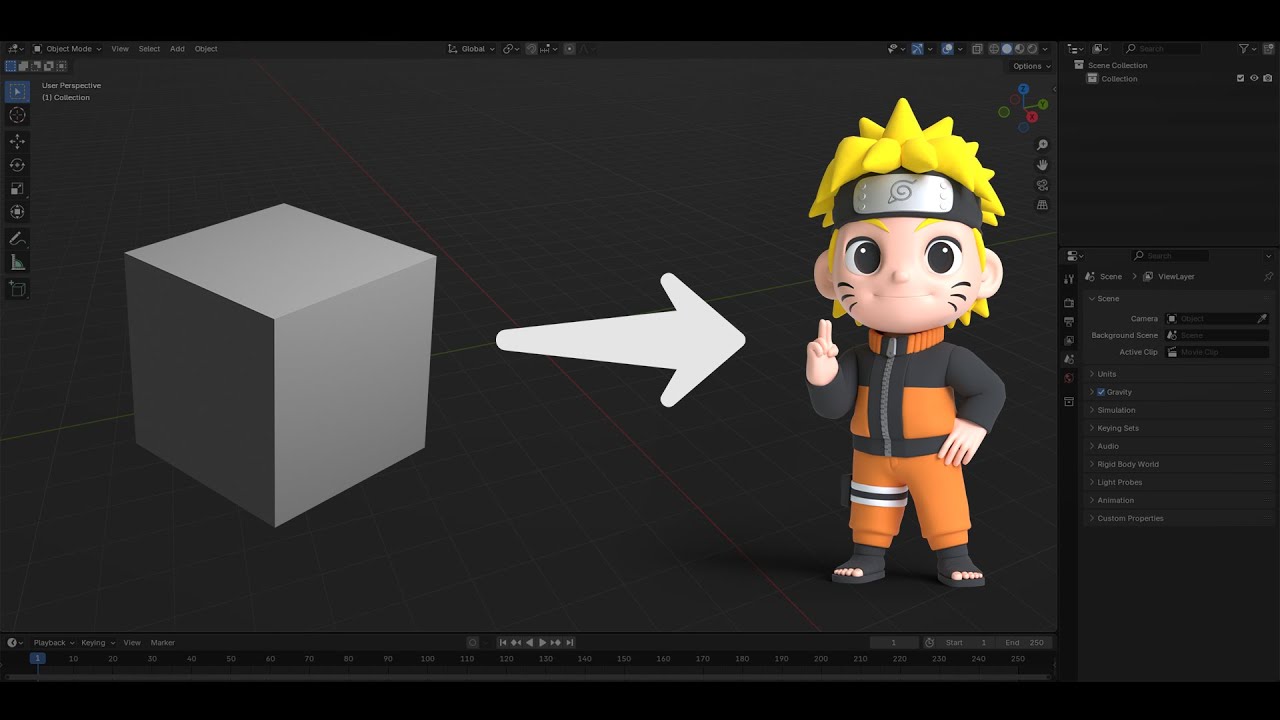Click the timeline play button
This screenshot has height=720, width=1280.
click(x=542, y=642)
